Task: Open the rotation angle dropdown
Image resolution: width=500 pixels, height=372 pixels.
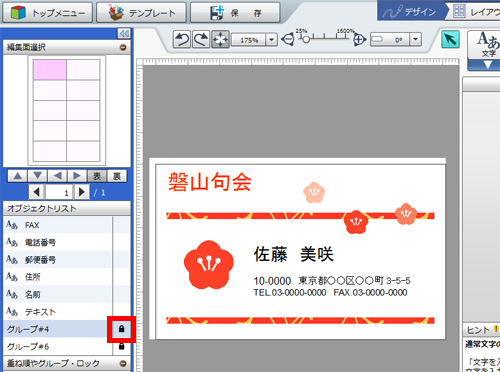Action: point(415,39)
